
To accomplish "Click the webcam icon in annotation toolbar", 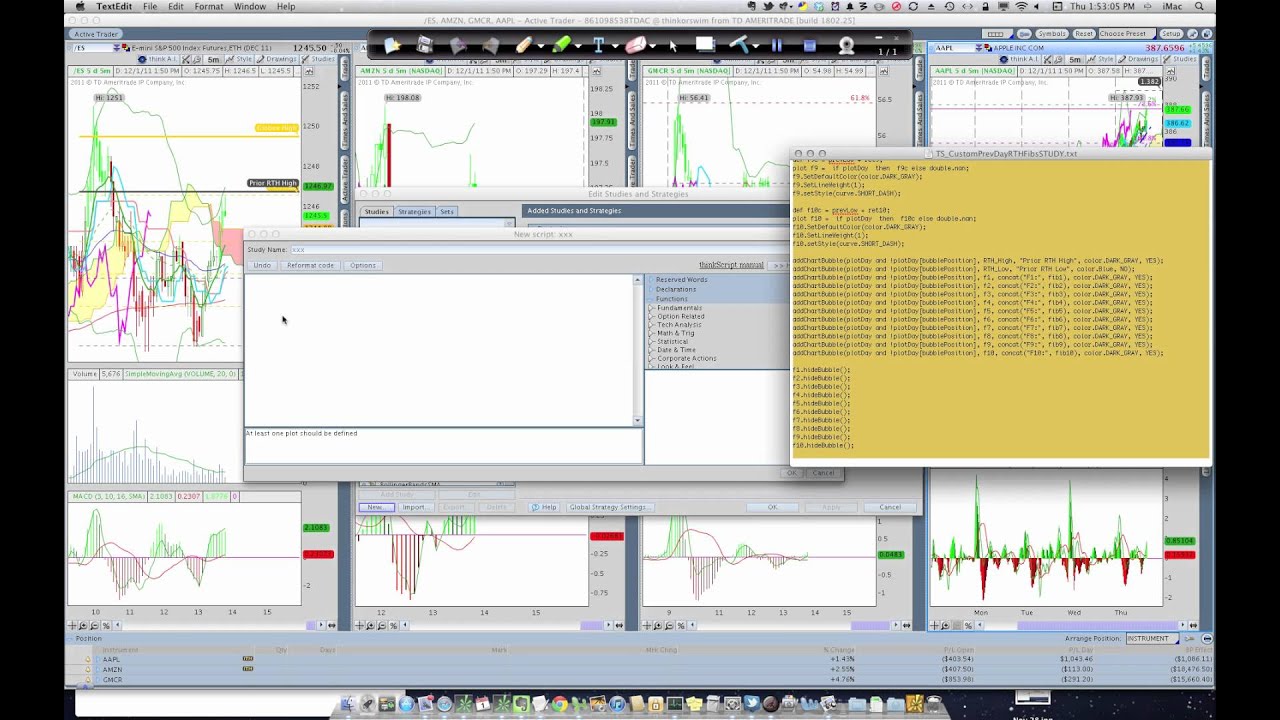I will coord(847,46).
